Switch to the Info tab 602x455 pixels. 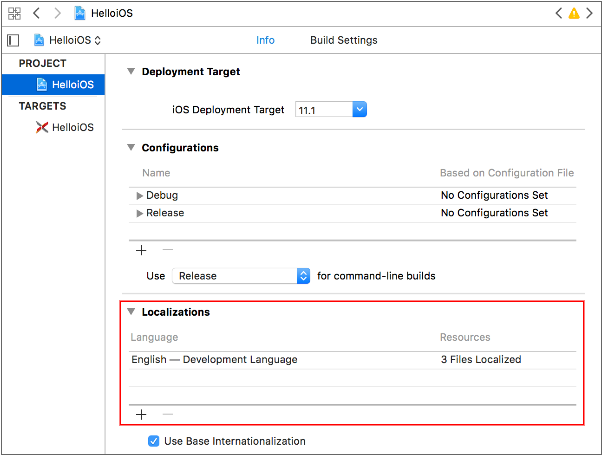pos(265,41)
